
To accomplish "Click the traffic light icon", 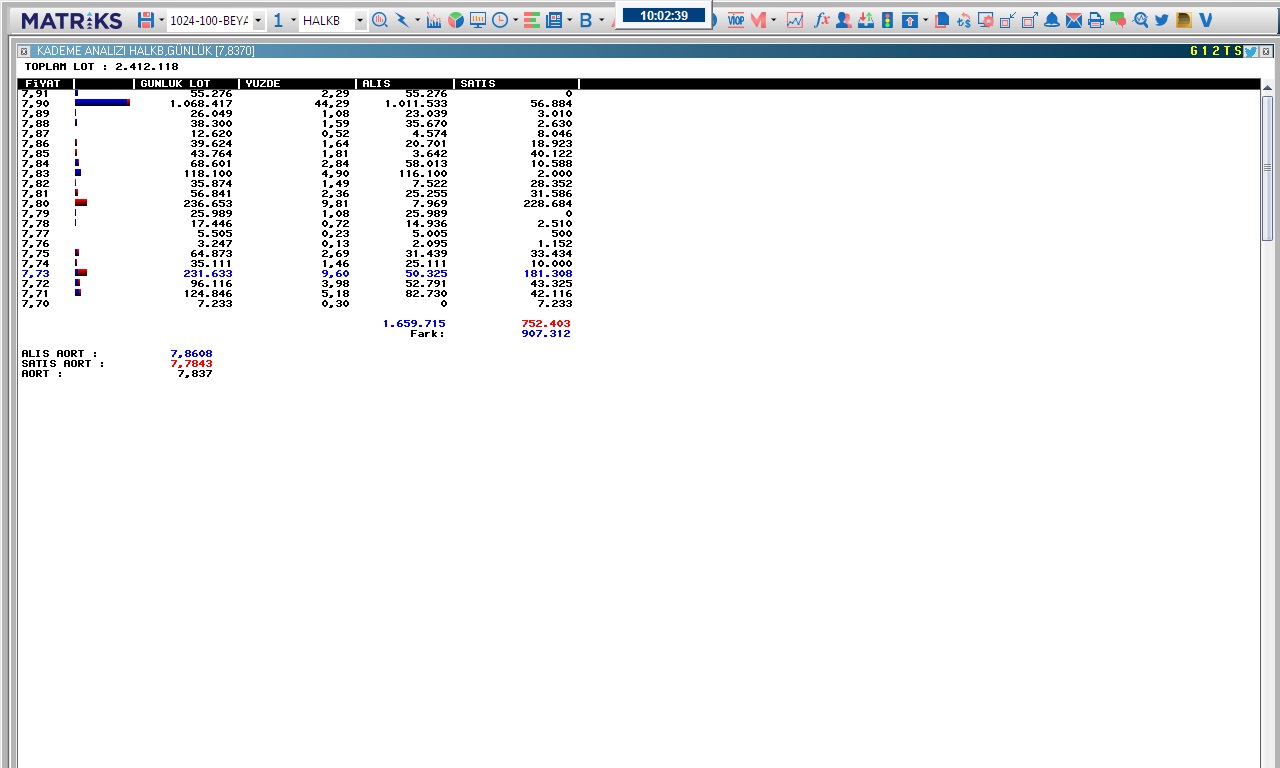I will click(x=886, y=20).
